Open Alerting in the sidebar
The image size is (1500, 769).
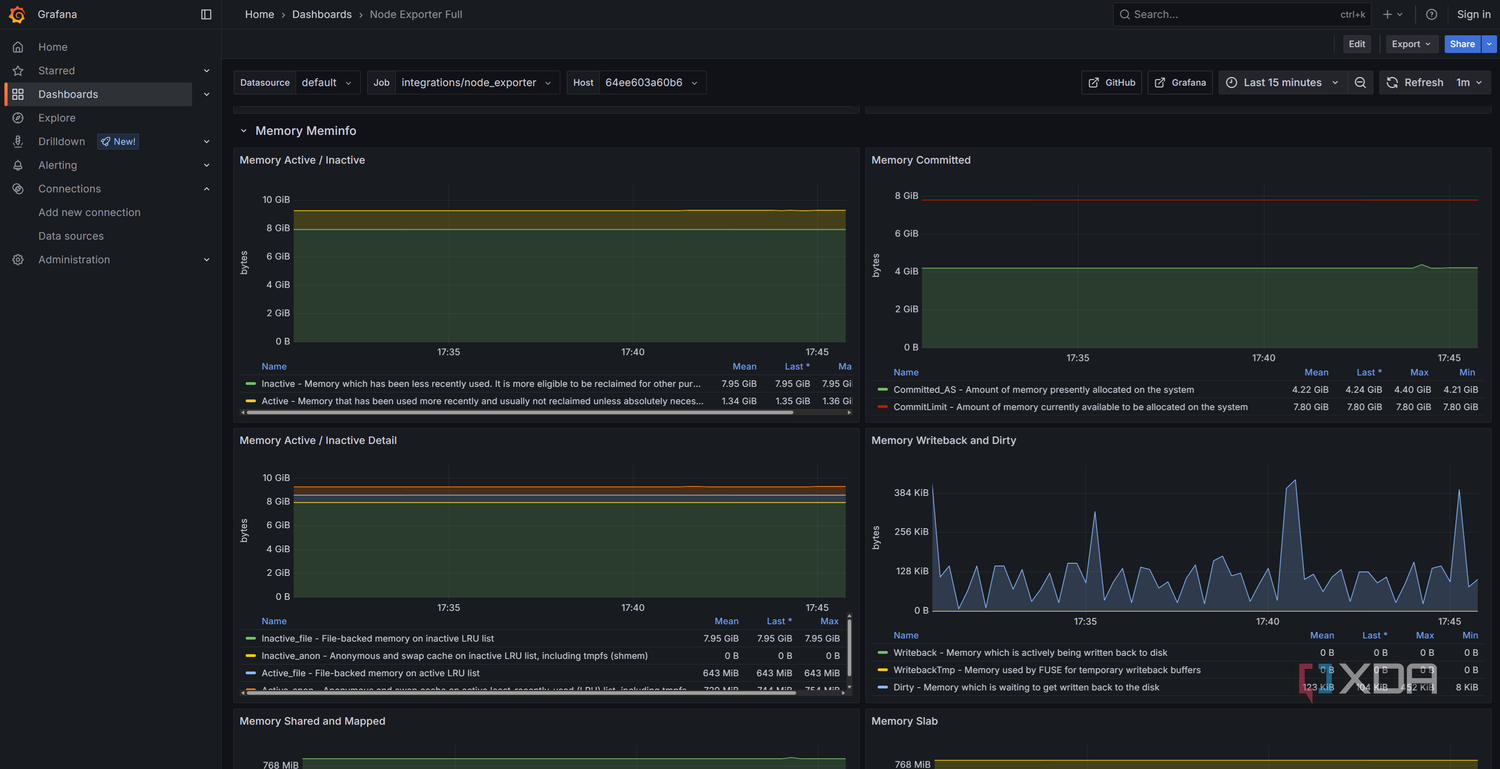click(x=57, y=165)
